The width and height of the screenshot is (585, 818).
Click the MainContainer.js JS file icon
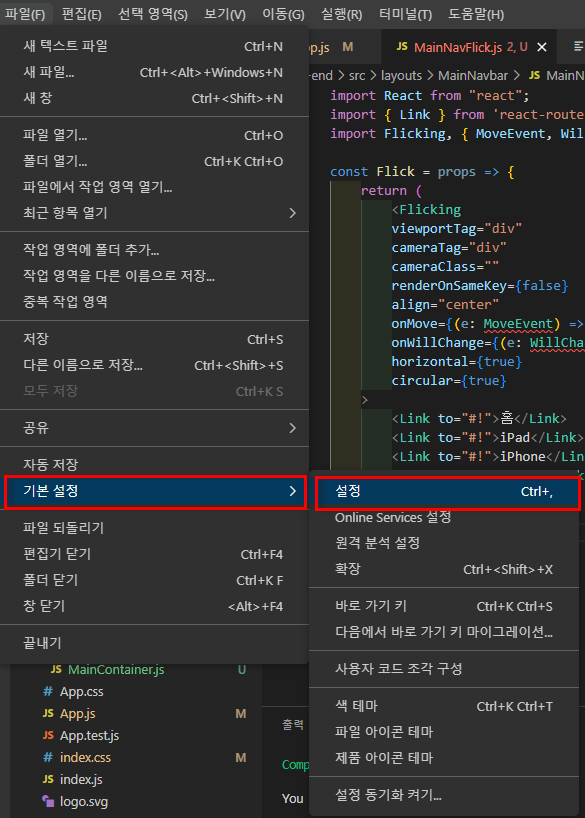[56, 669]
